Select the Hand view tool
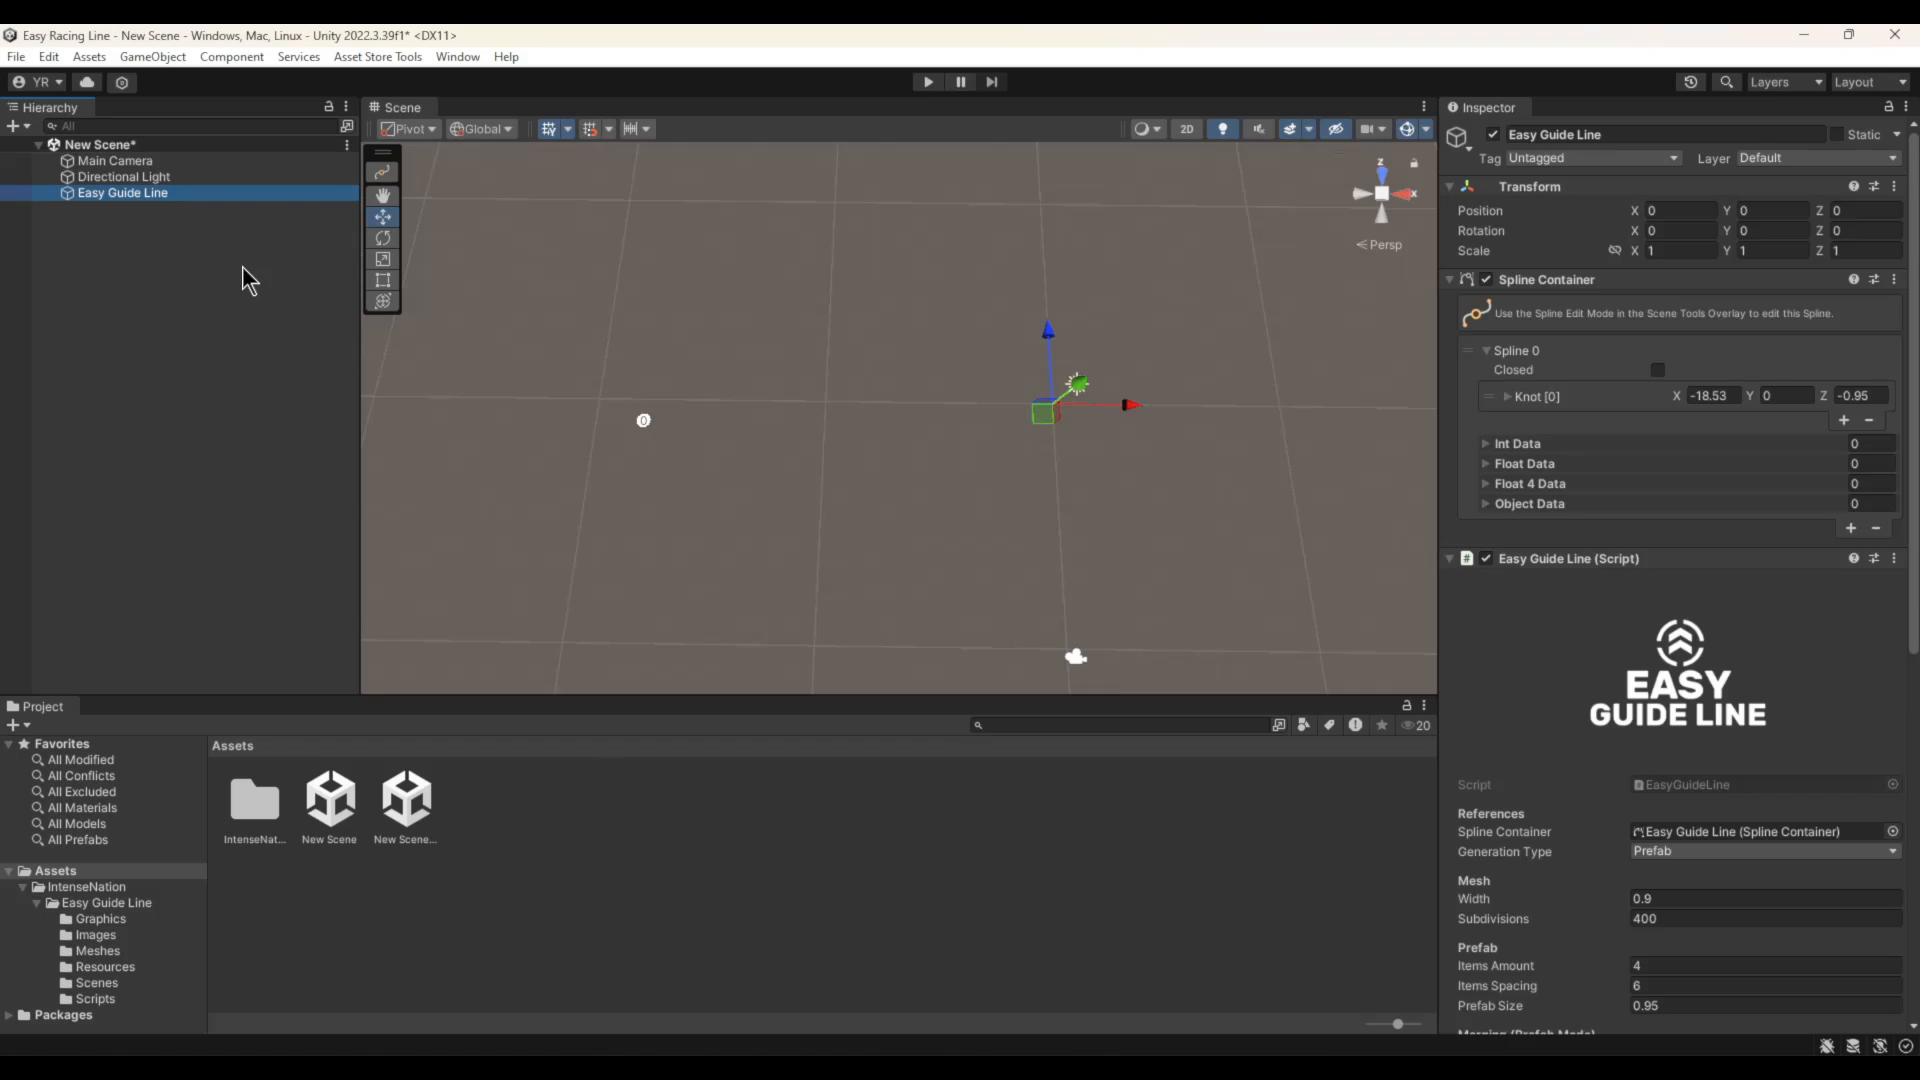 (382, 195)
